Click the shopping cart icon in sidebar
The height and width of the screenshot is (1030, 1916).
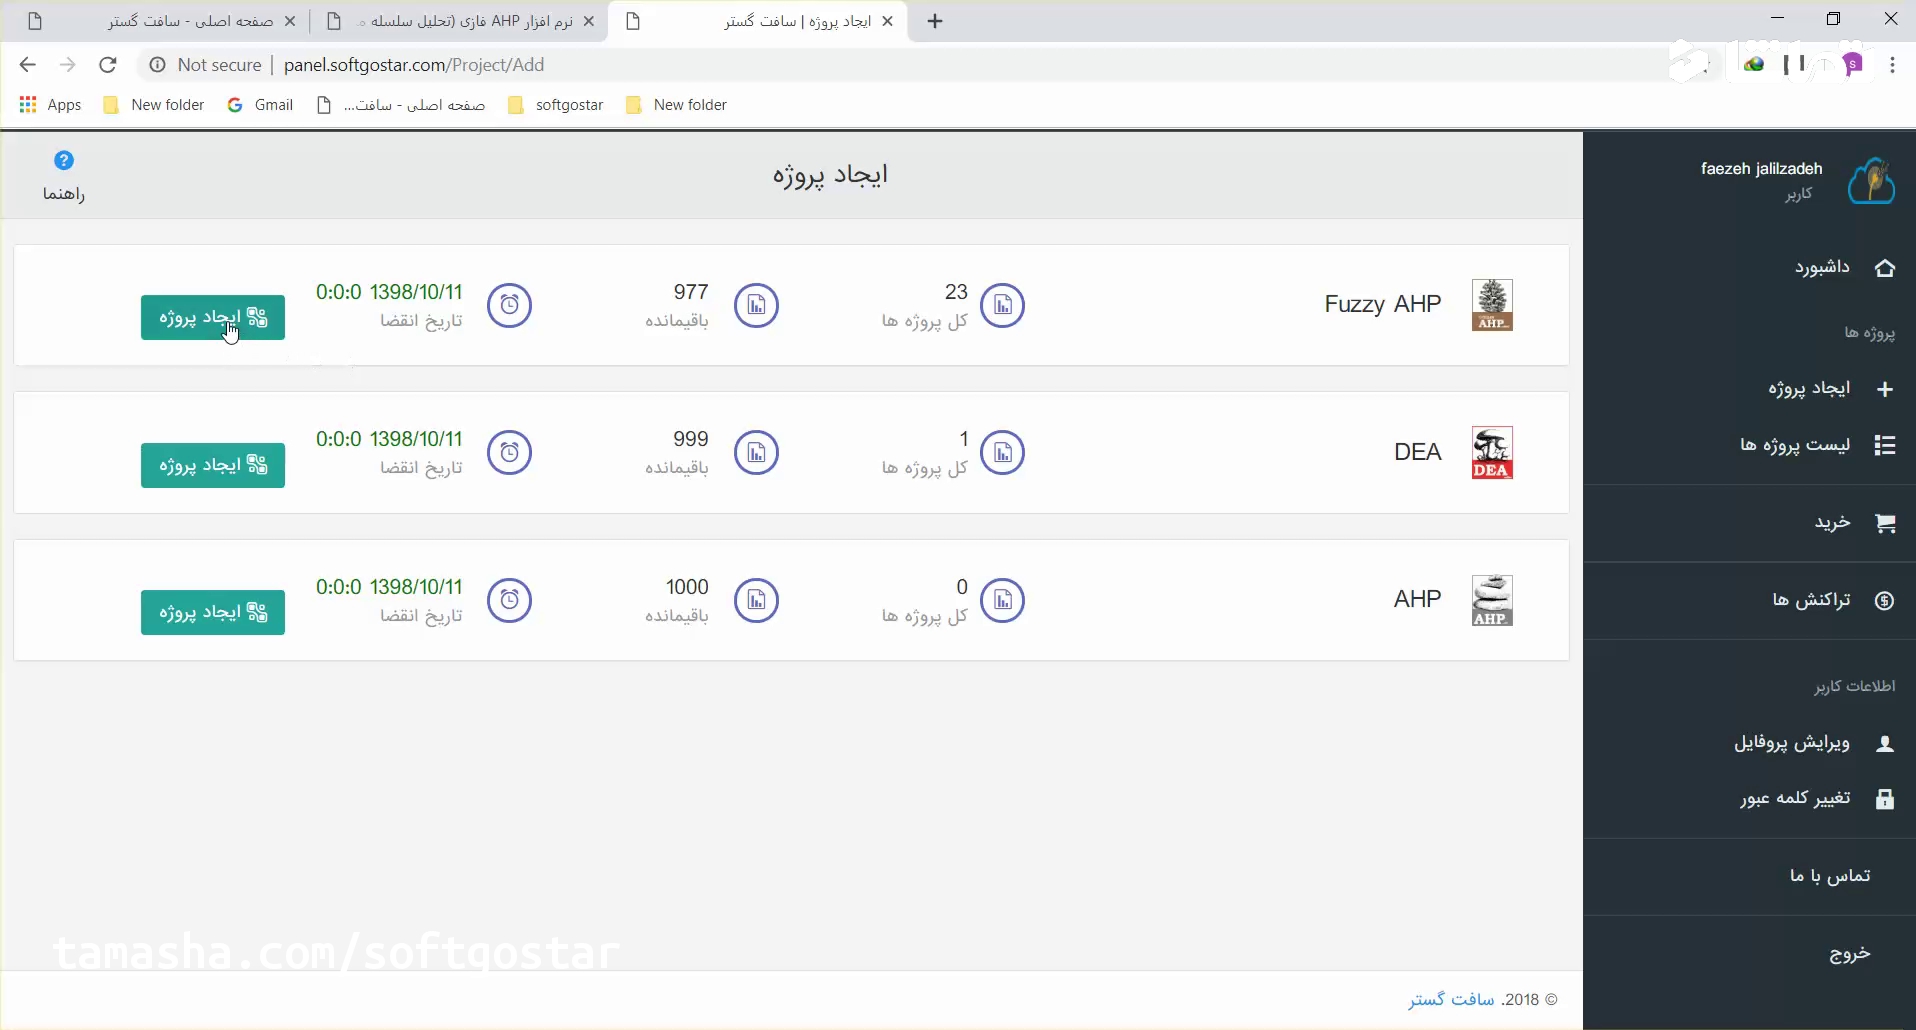[1885, 523]
